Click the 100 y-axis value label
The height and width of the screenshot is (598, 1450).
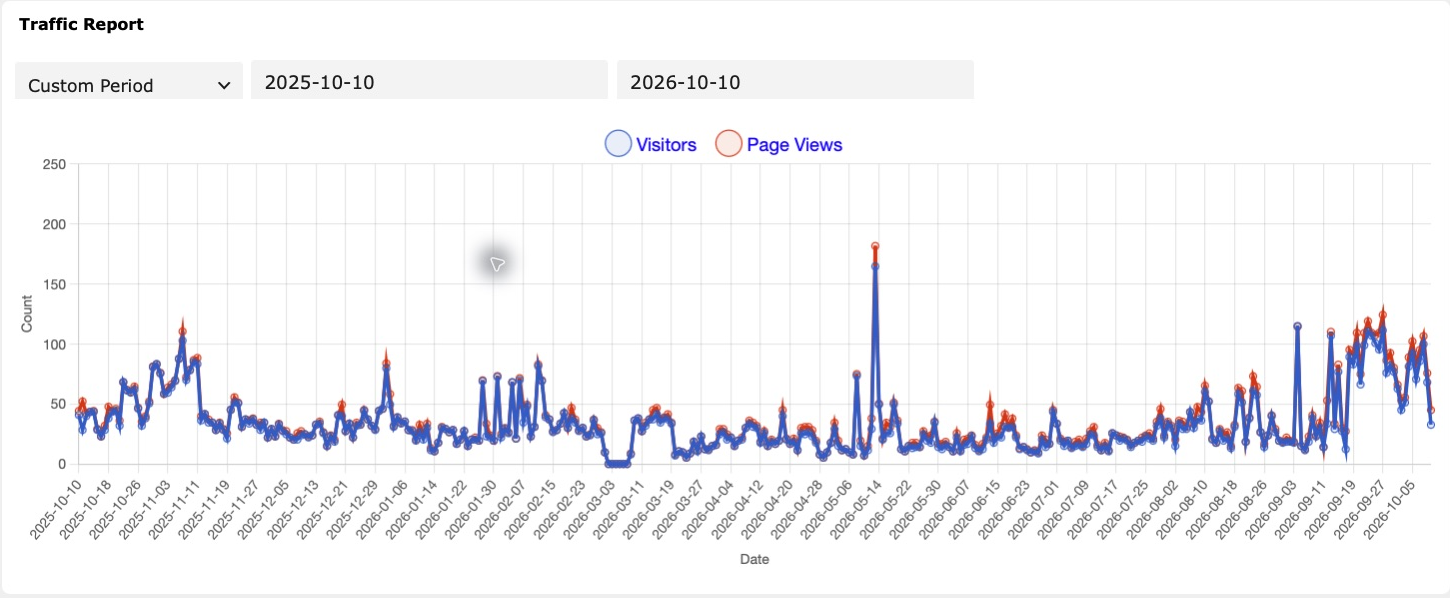click(54, 344)
